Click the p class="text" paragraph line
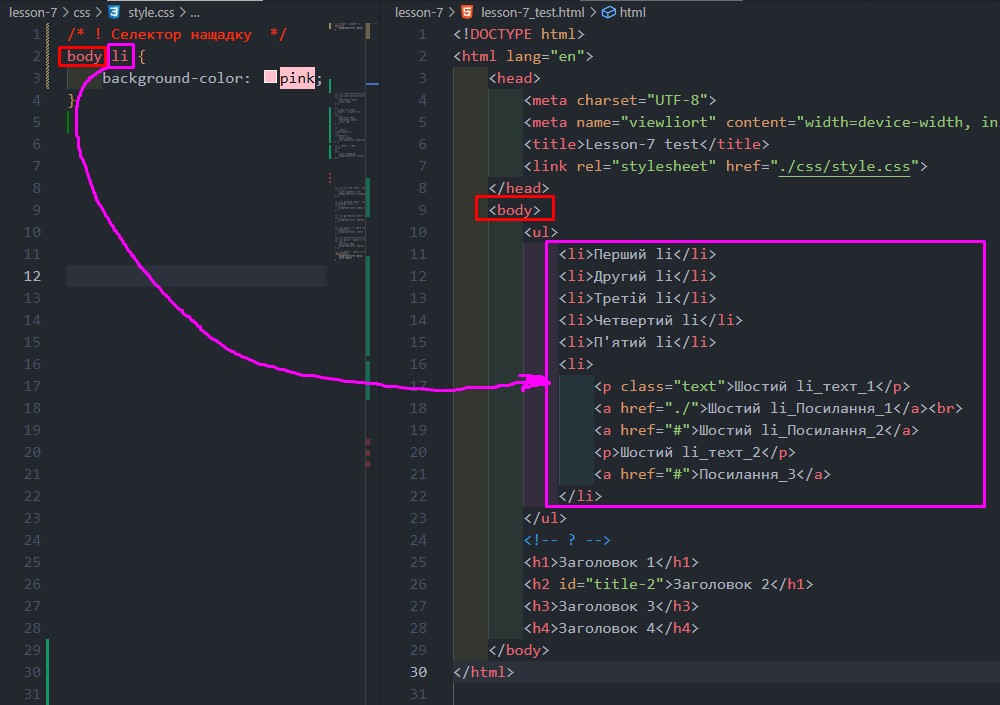Screen dimensions: 1000x705 pos(752,386)
